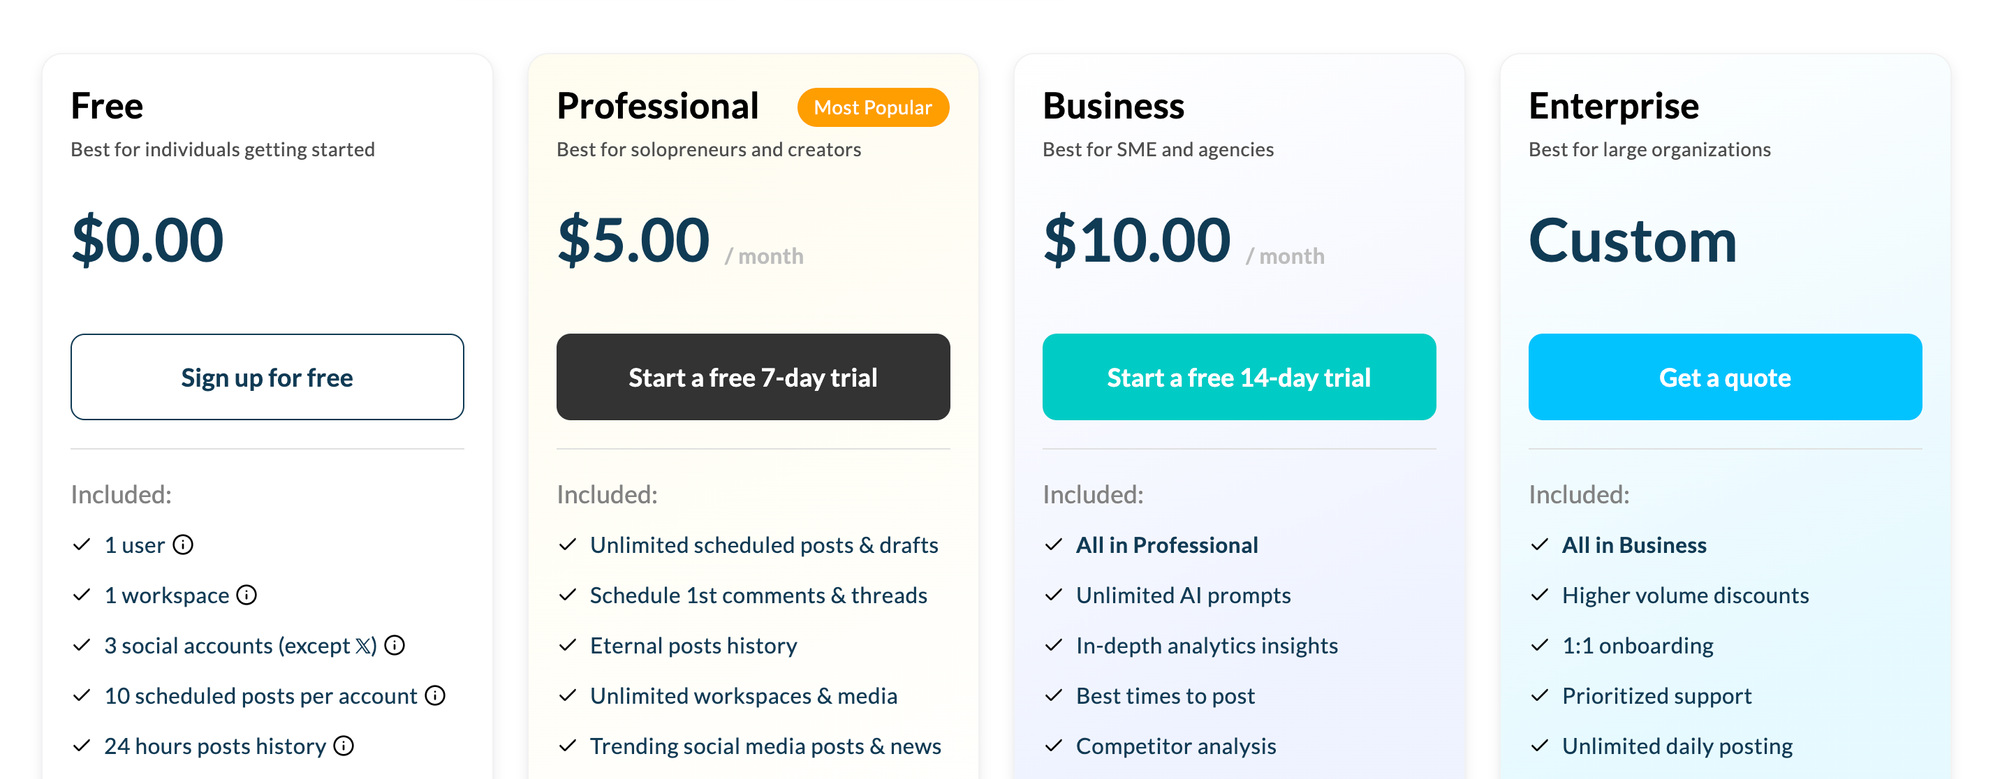The width and height of the screenshot is (2000, 779).
Task: Click checkmark next to All in Business
Action: (x=1539, y=545)
